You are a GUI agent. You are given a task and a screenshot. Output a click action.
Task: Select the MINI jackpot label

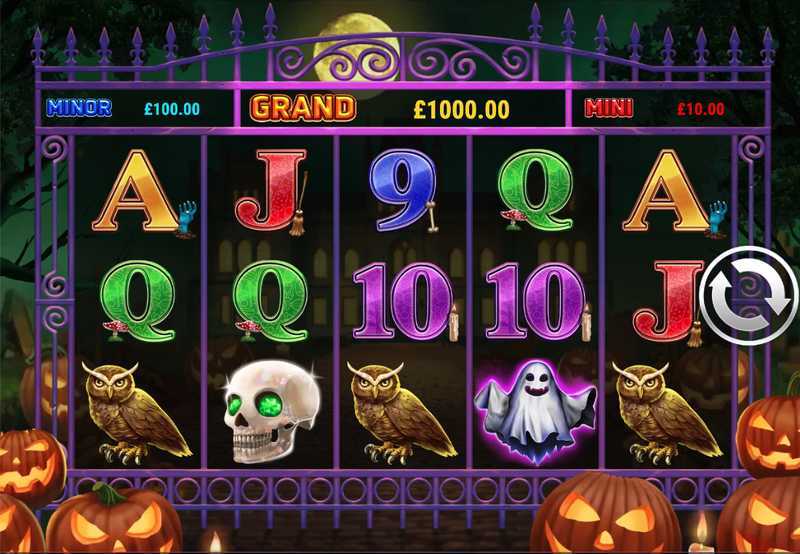[609, 108]
